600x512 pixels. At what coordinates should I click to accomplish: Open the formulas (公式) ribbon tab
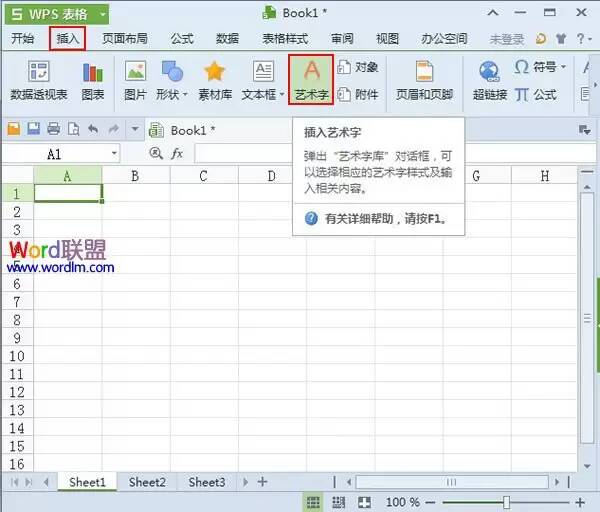pos(182,39)
